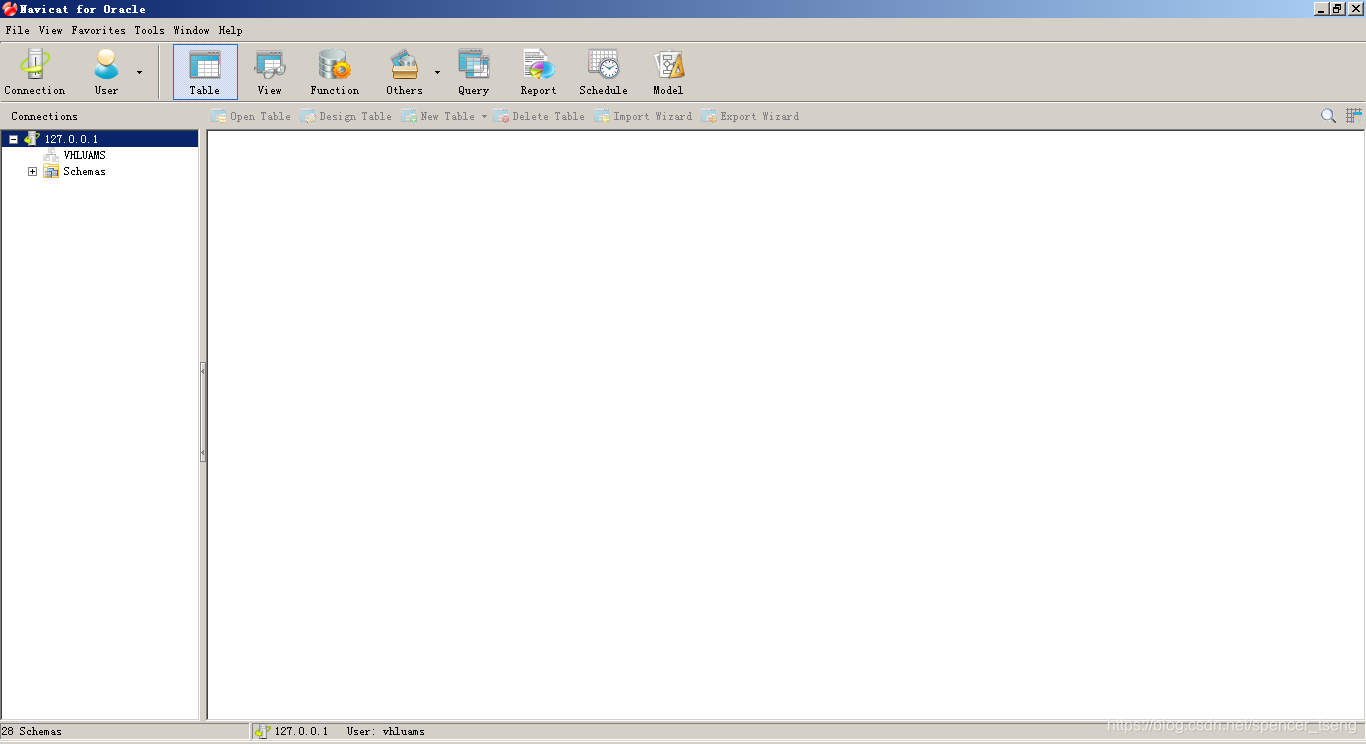The width and height of the screenshot is (1366, 744).
Task: Open the New Table dropdown arrow
Action: (484, 117)
